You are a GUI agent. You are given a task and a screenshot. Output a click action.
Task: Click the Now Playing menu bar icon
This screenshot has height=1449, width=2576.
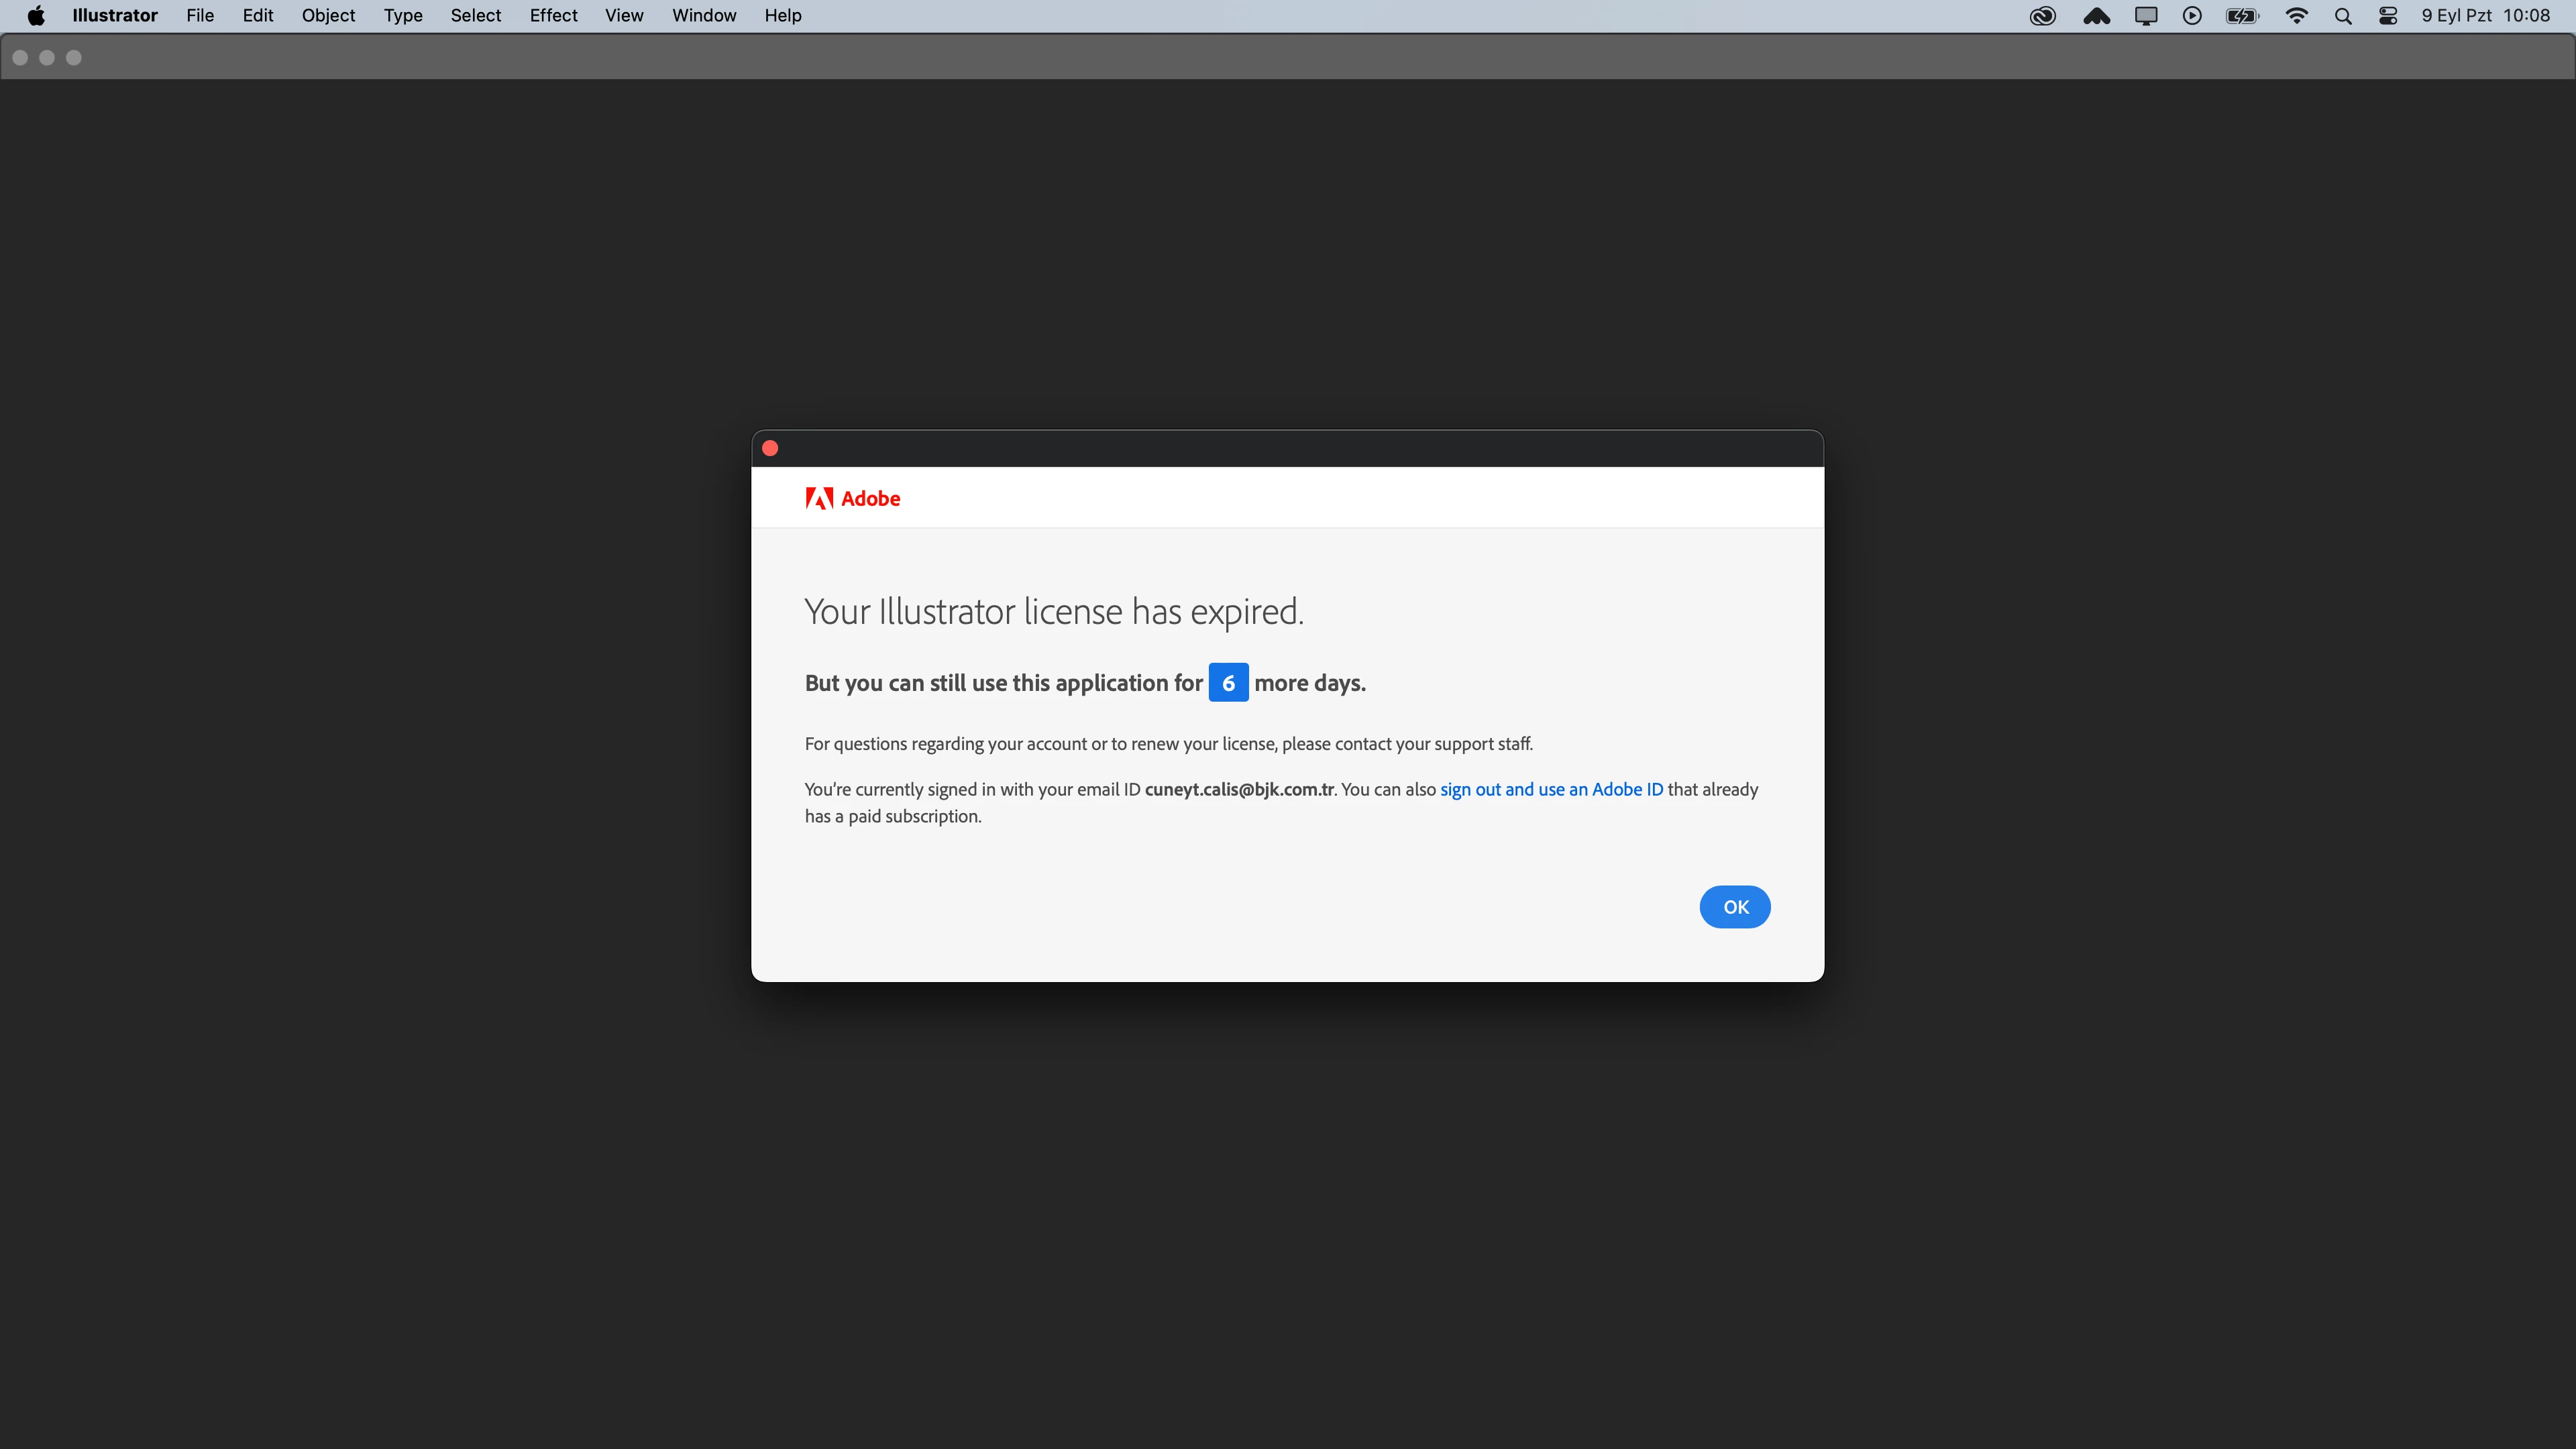pos(2191,16)
